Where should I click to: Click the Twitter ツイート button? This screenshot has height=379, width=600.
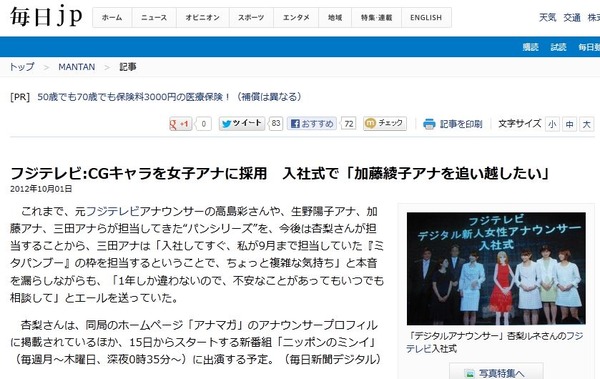(242, 123)
